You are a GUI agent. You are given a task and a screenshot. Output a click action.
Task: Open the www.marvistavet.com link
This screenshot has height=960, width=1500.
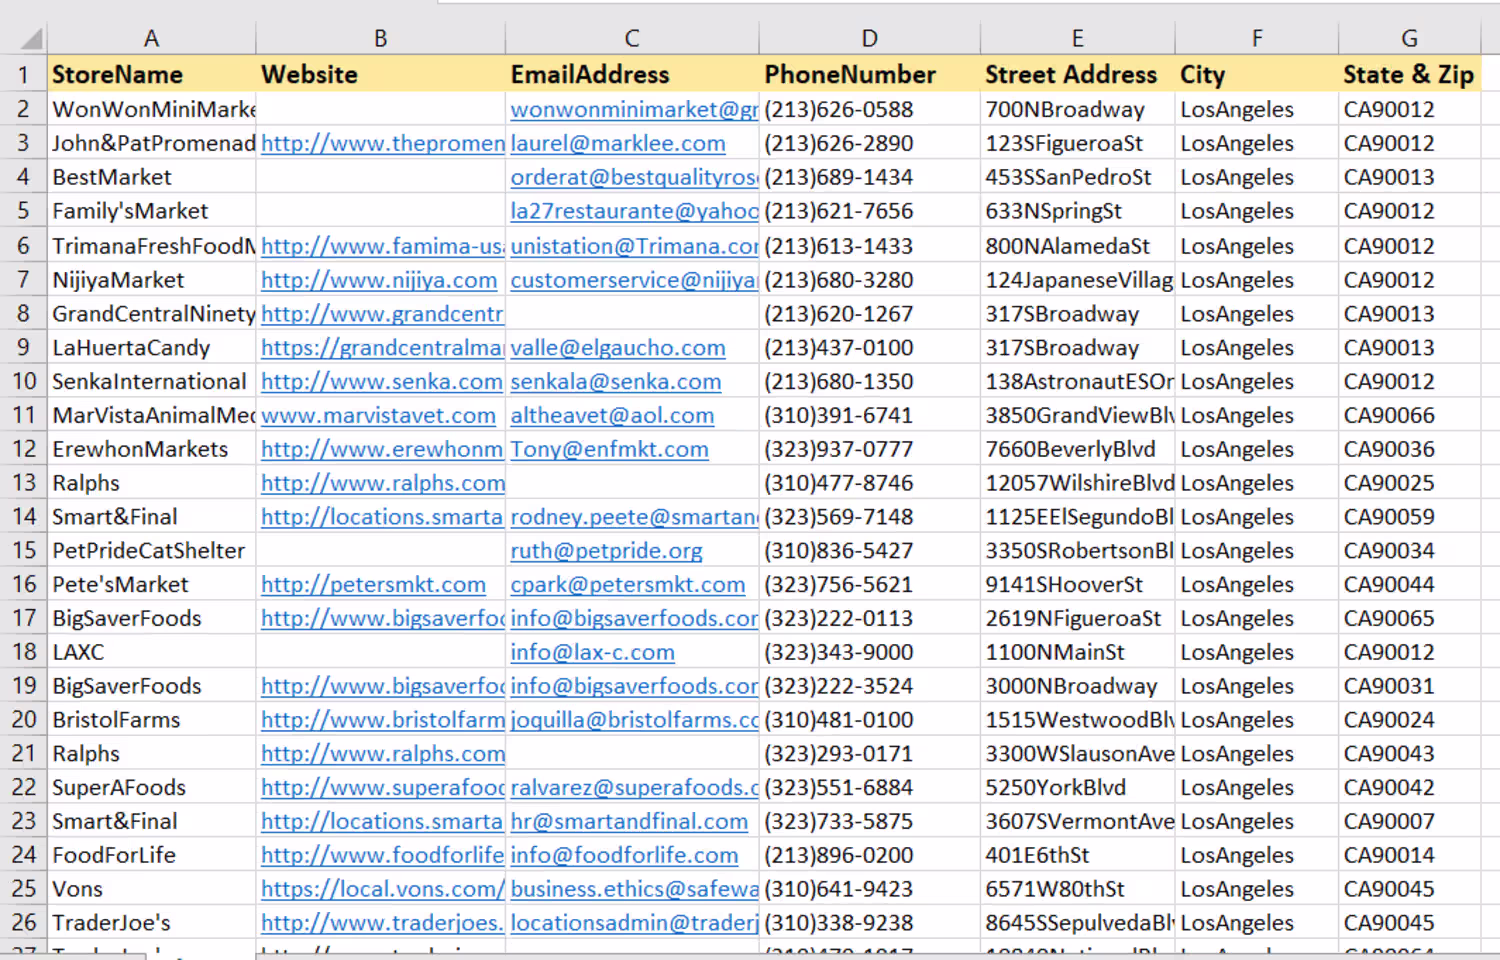pyautogui.click(x=378, y=416)
